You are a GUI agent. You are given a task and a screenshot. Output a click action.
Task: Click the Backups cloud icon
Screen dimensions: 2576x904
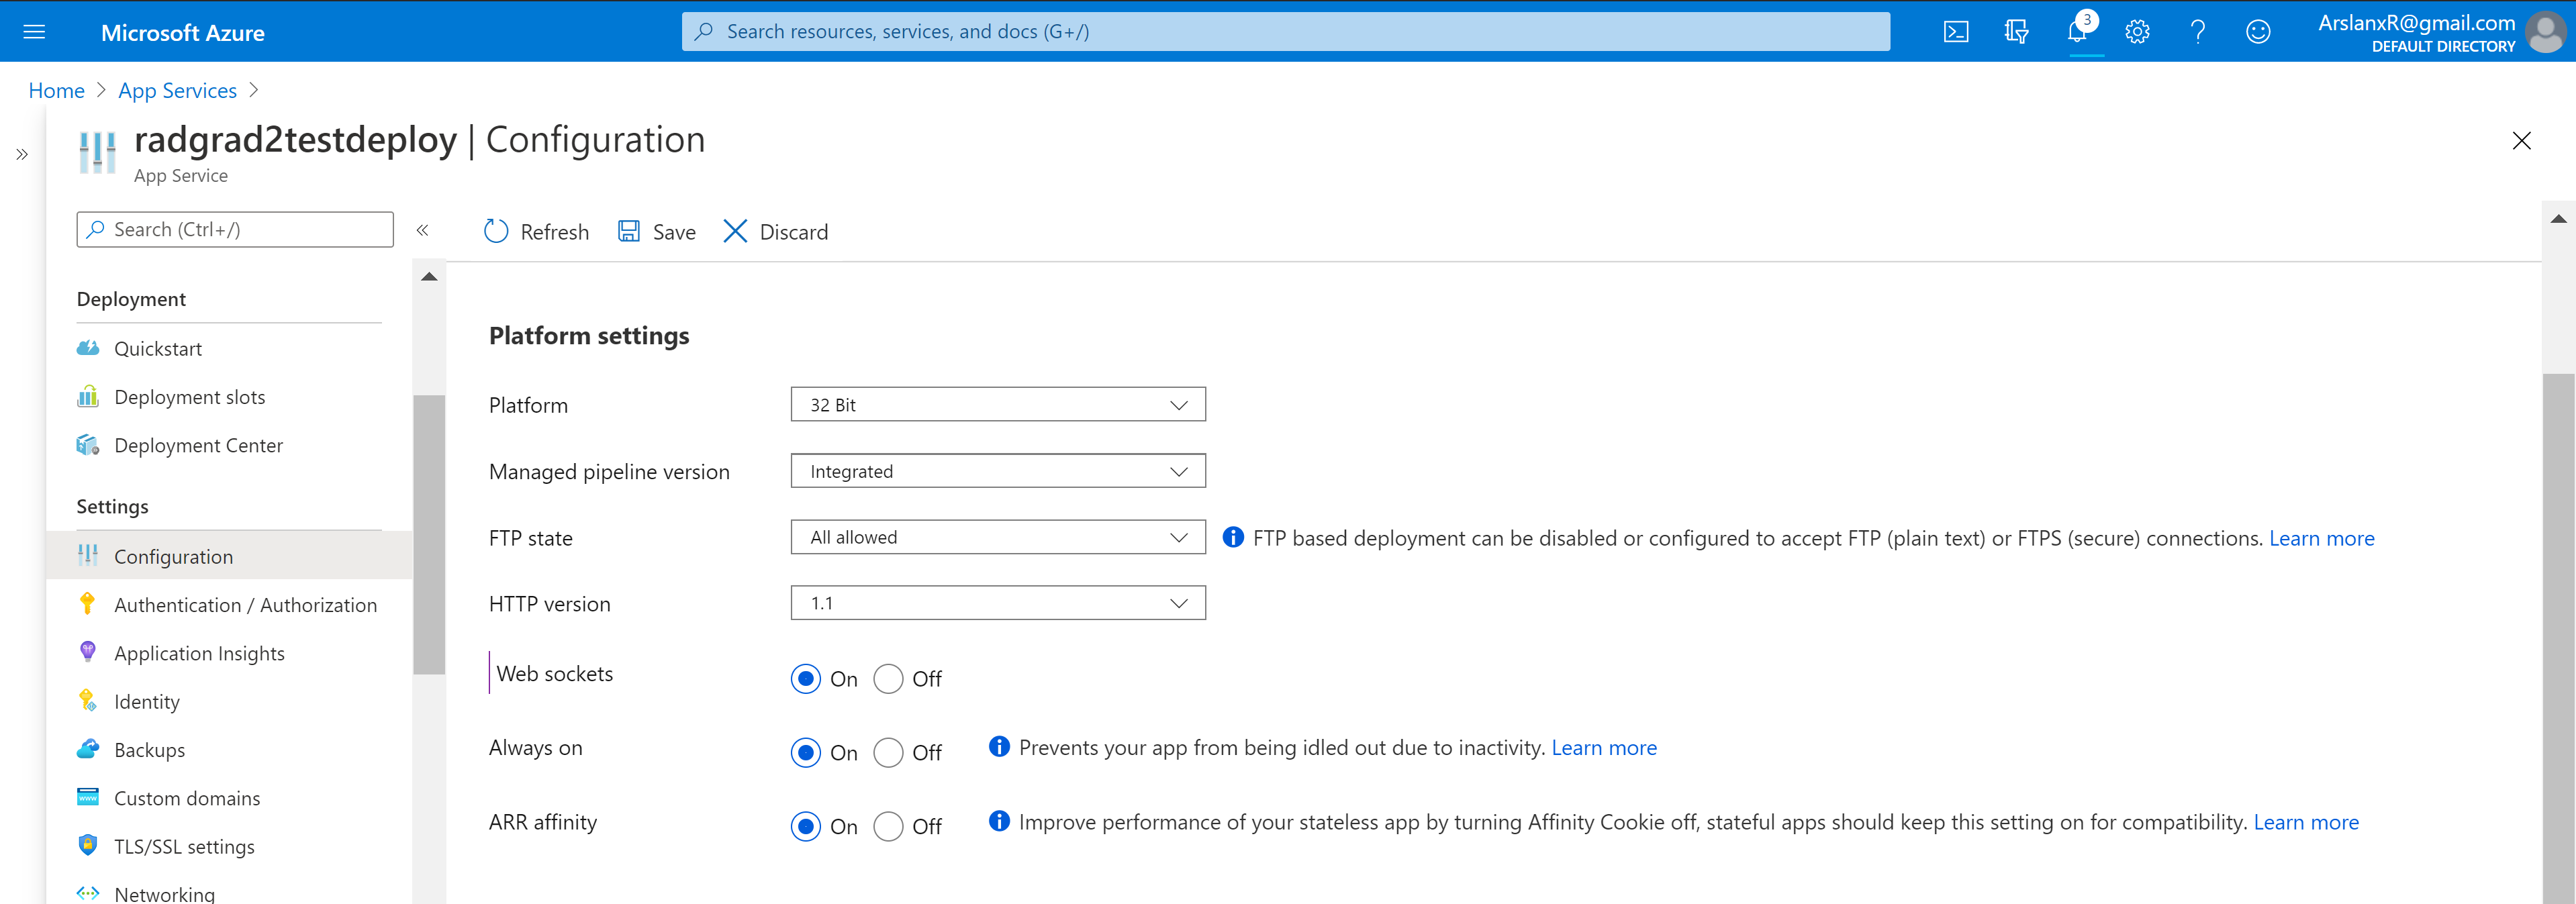click(x=88, y=749)
